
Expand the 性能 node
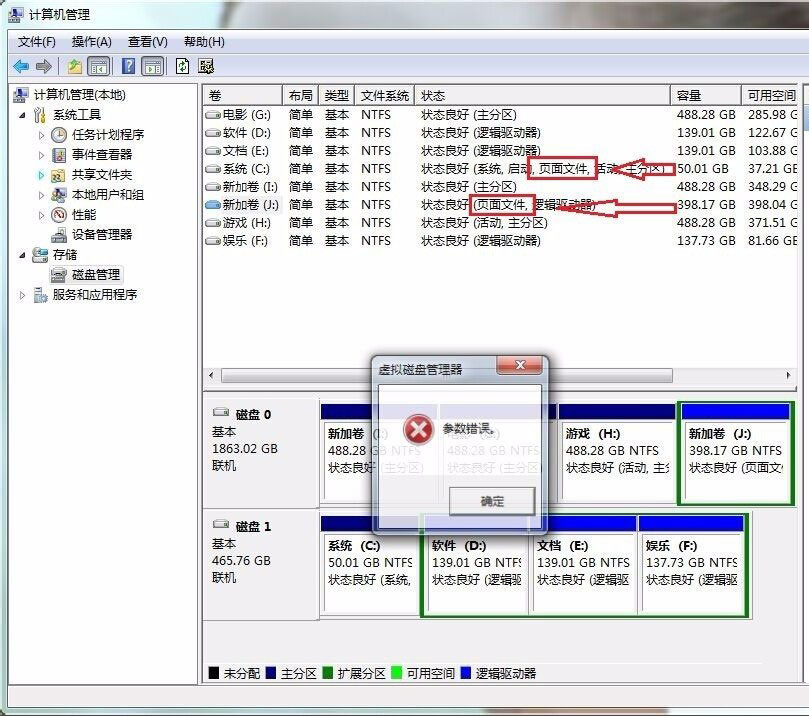[41, 215]
